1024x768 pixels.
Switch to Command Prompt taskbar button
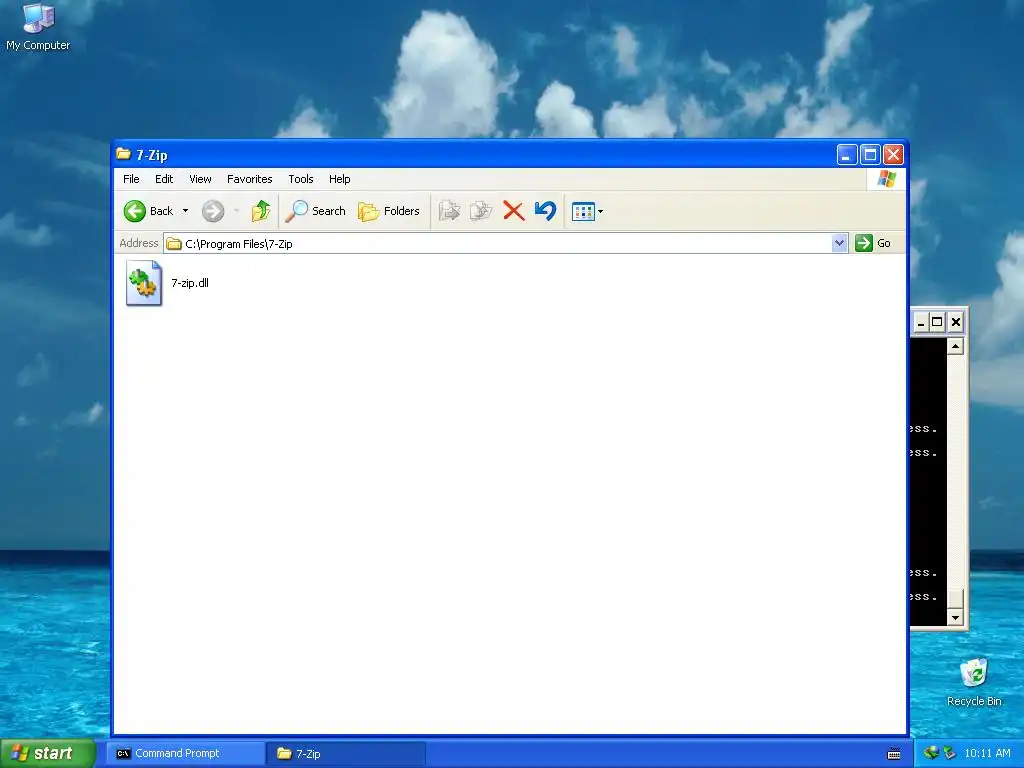point(185,754)
